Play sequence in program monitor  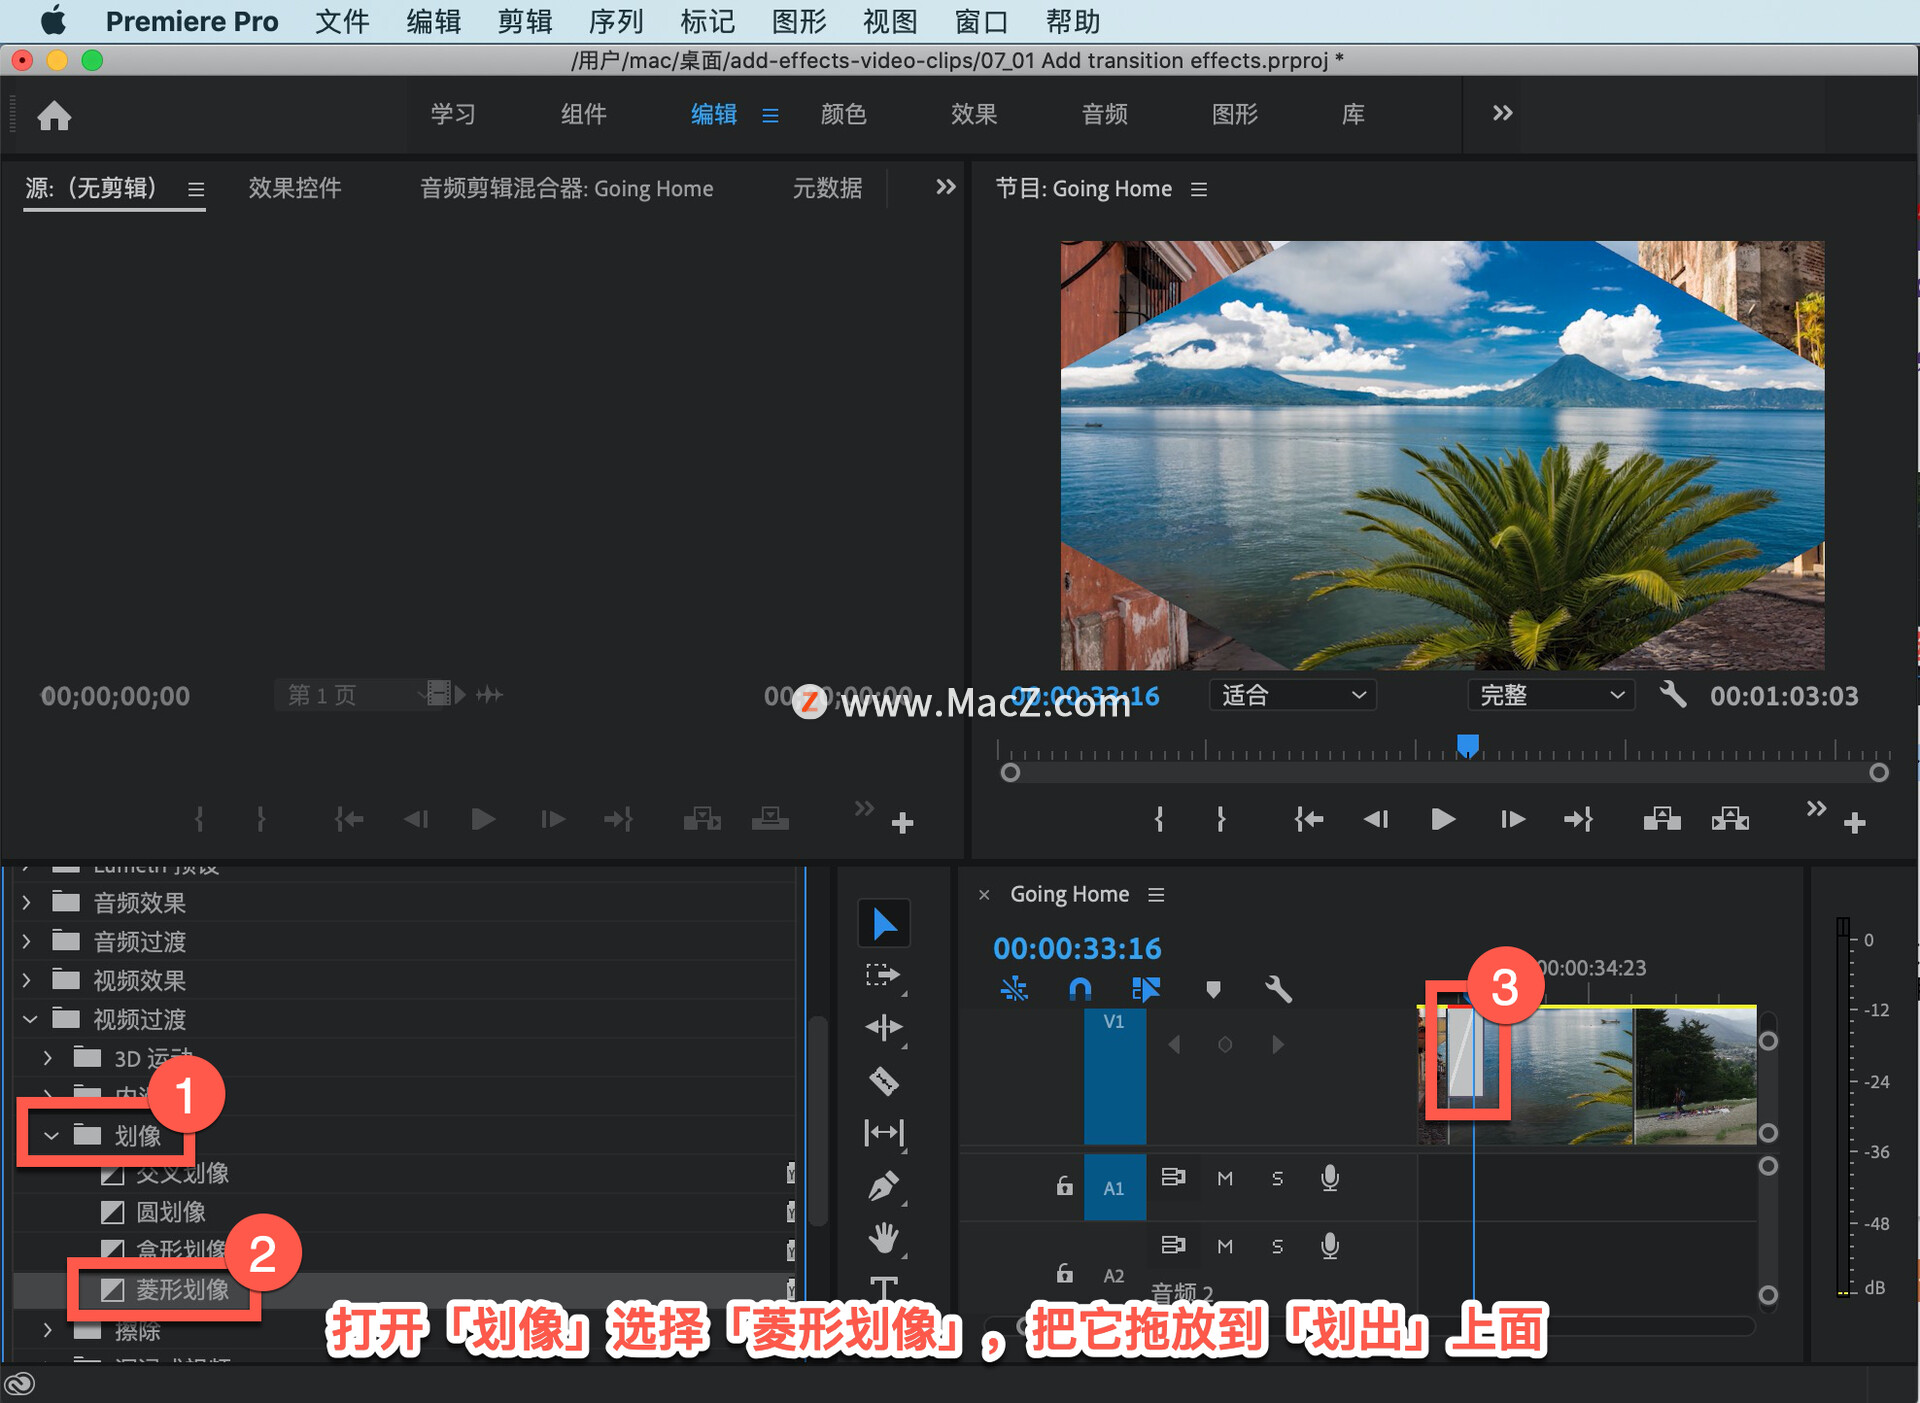pyautogui.click(x=1443, y=820)
